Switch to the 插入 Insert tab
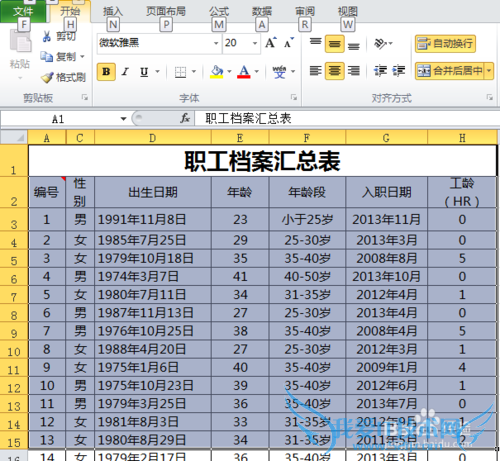 coord(113,11)
